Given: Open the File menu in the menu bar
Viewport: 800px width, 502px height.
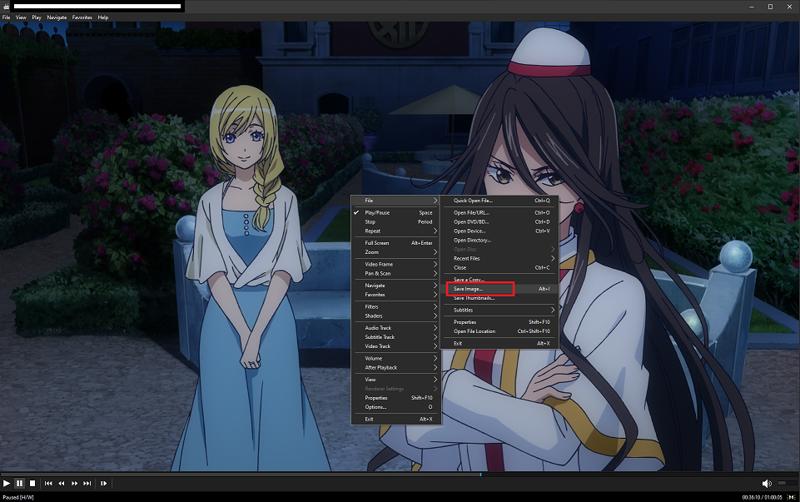Looking at the screenshot, I should [6, 17].
